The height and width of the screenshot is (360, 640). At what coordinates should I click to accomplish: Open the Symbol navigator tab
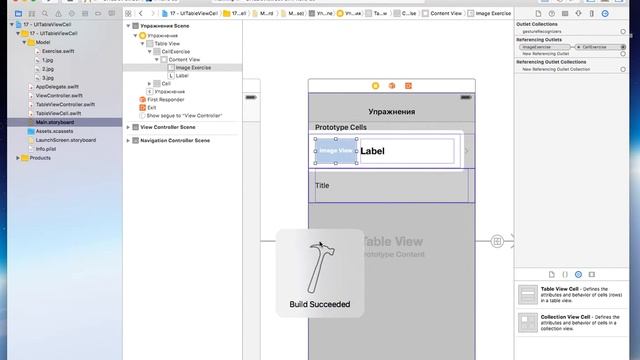click(x=31, y=13)
